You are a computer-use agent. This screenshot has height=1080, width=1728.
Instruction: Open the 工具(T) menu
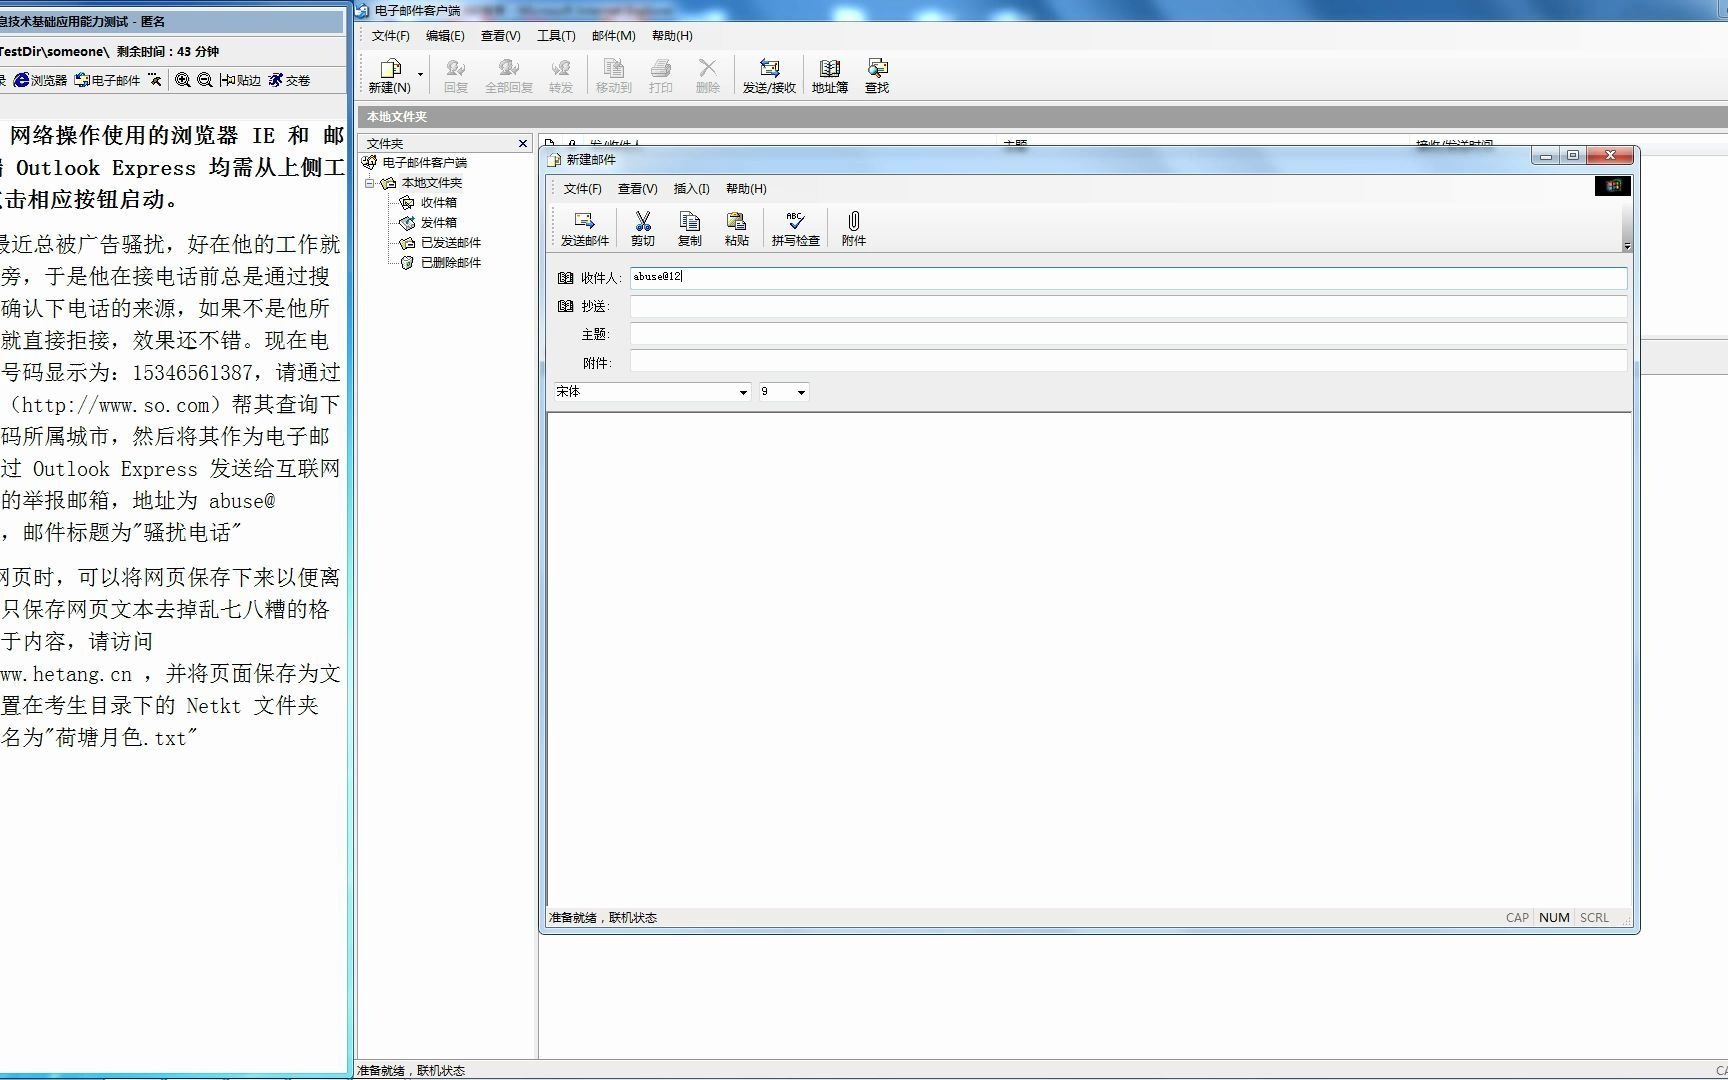pos(556,35)
